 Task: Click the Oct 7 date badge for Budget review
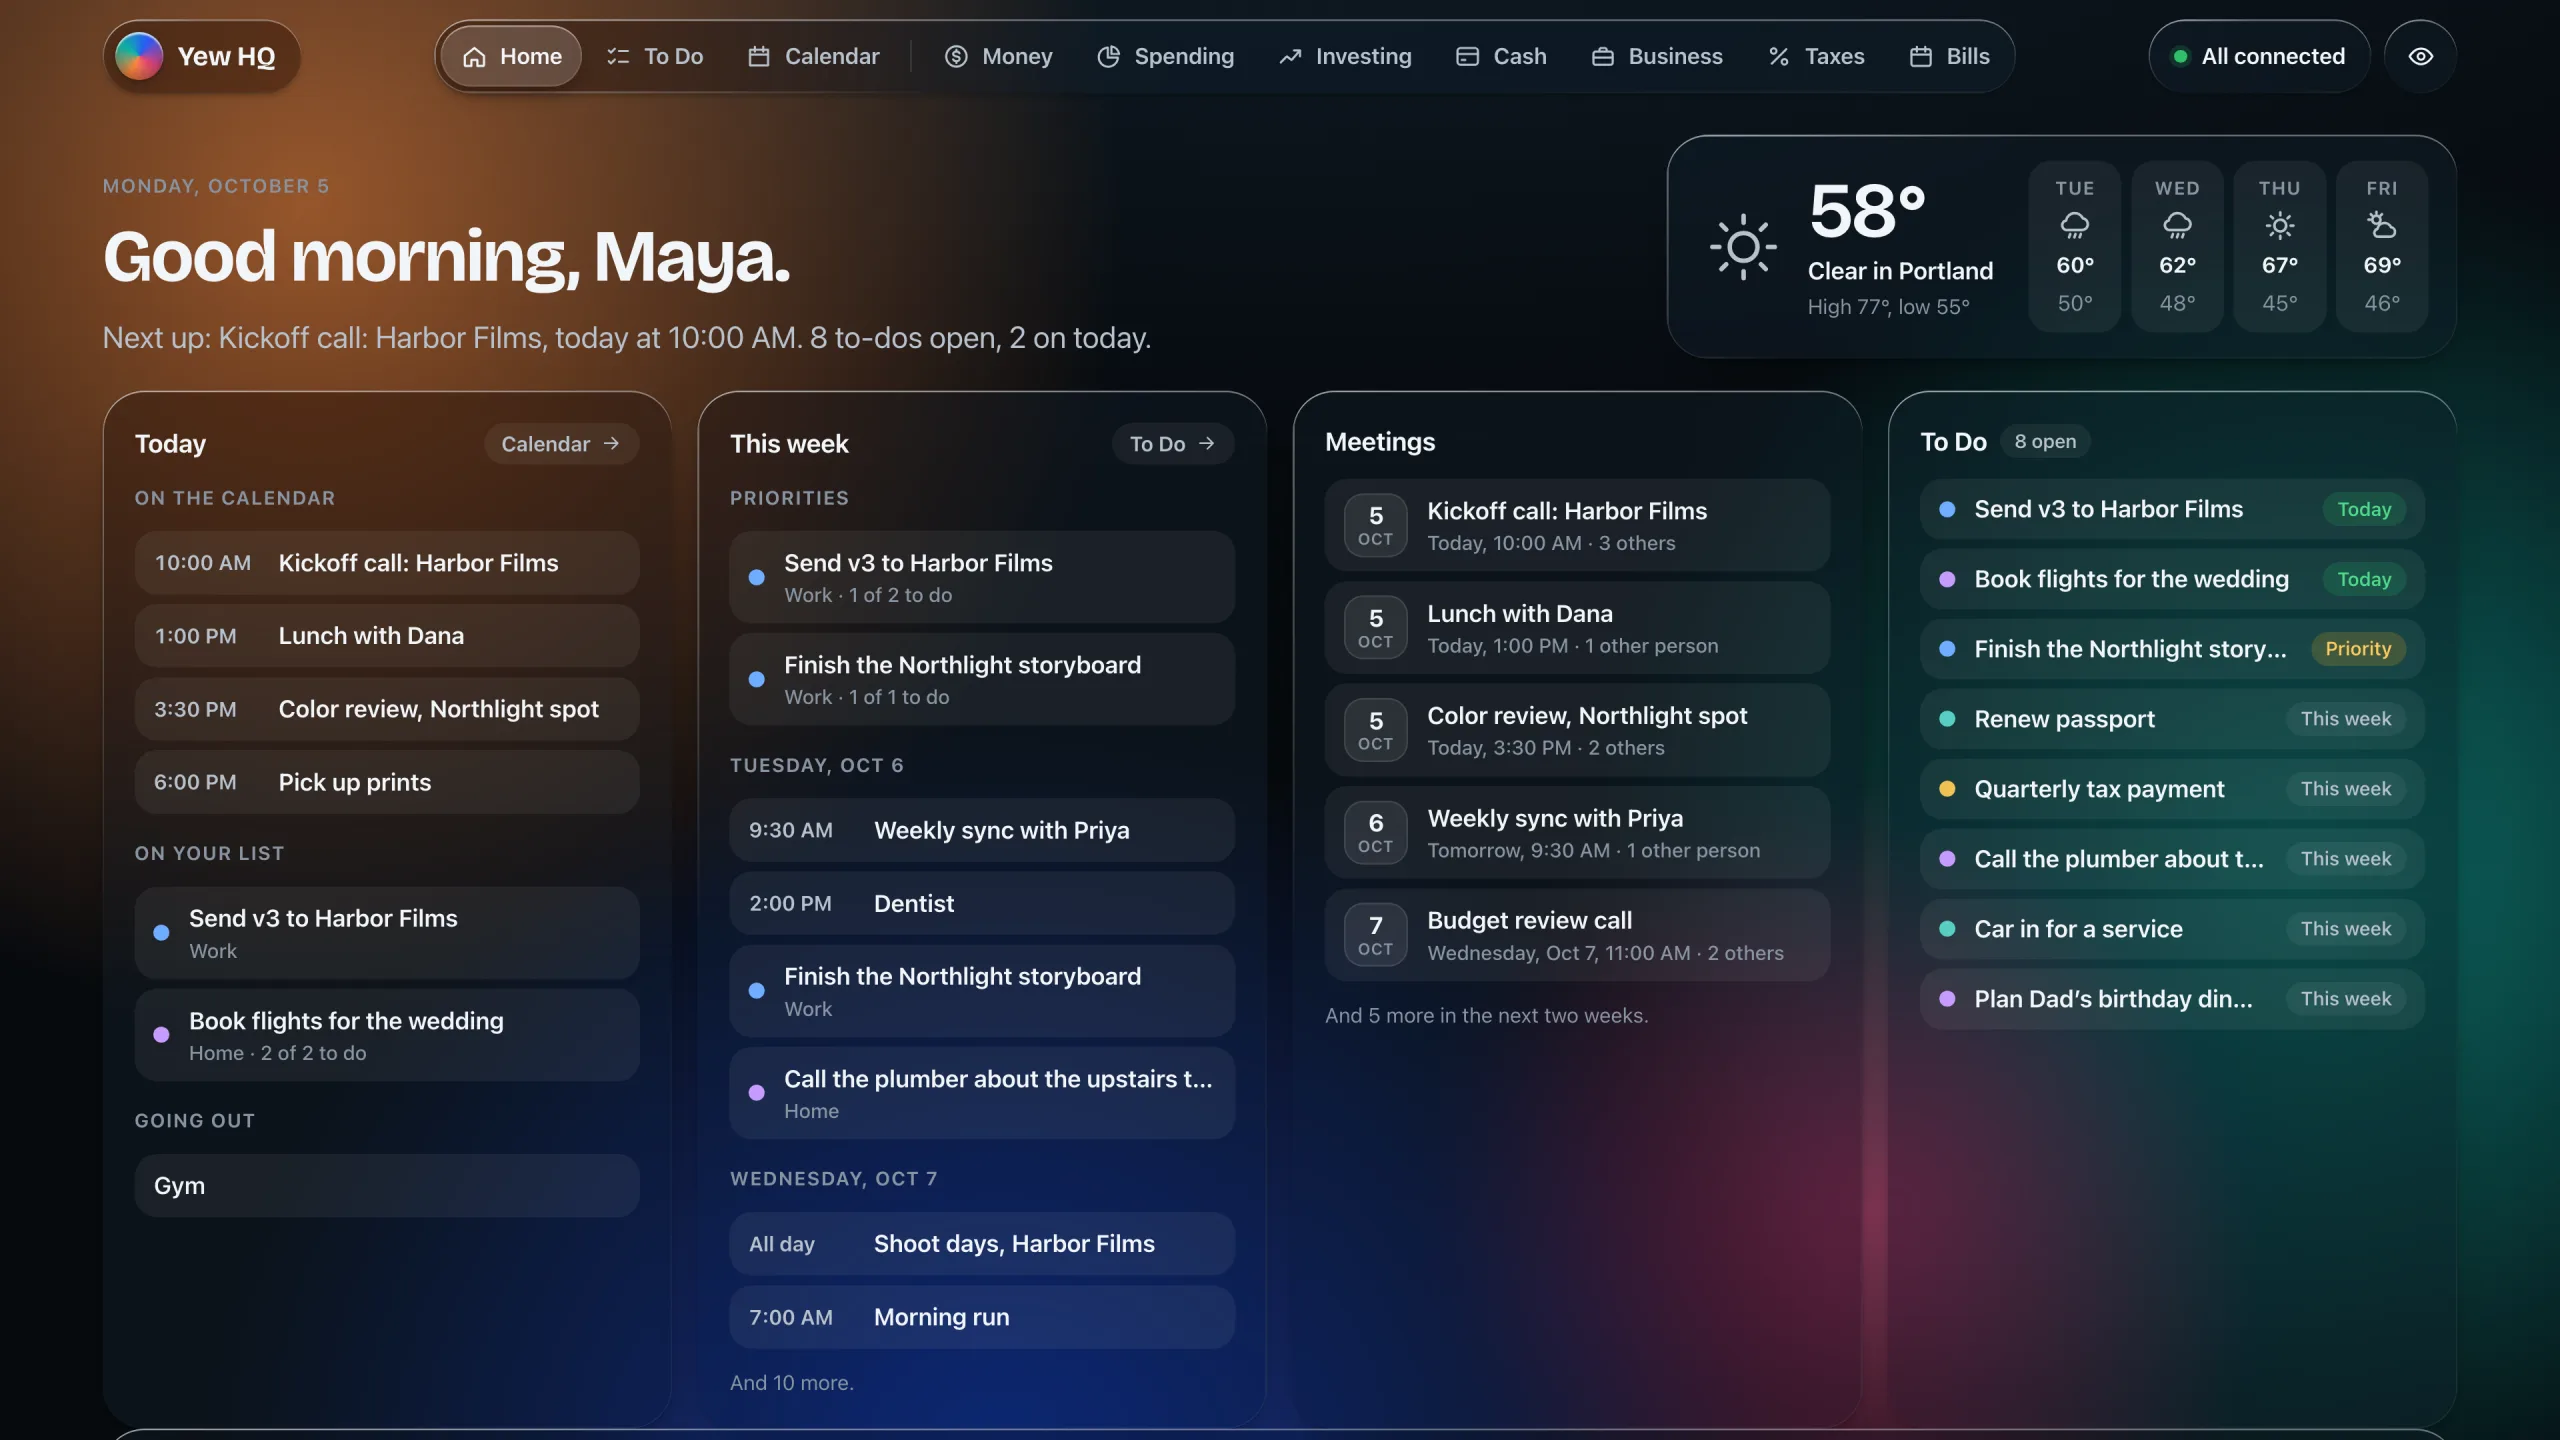pyautogui.click(x=1375, y=935)
